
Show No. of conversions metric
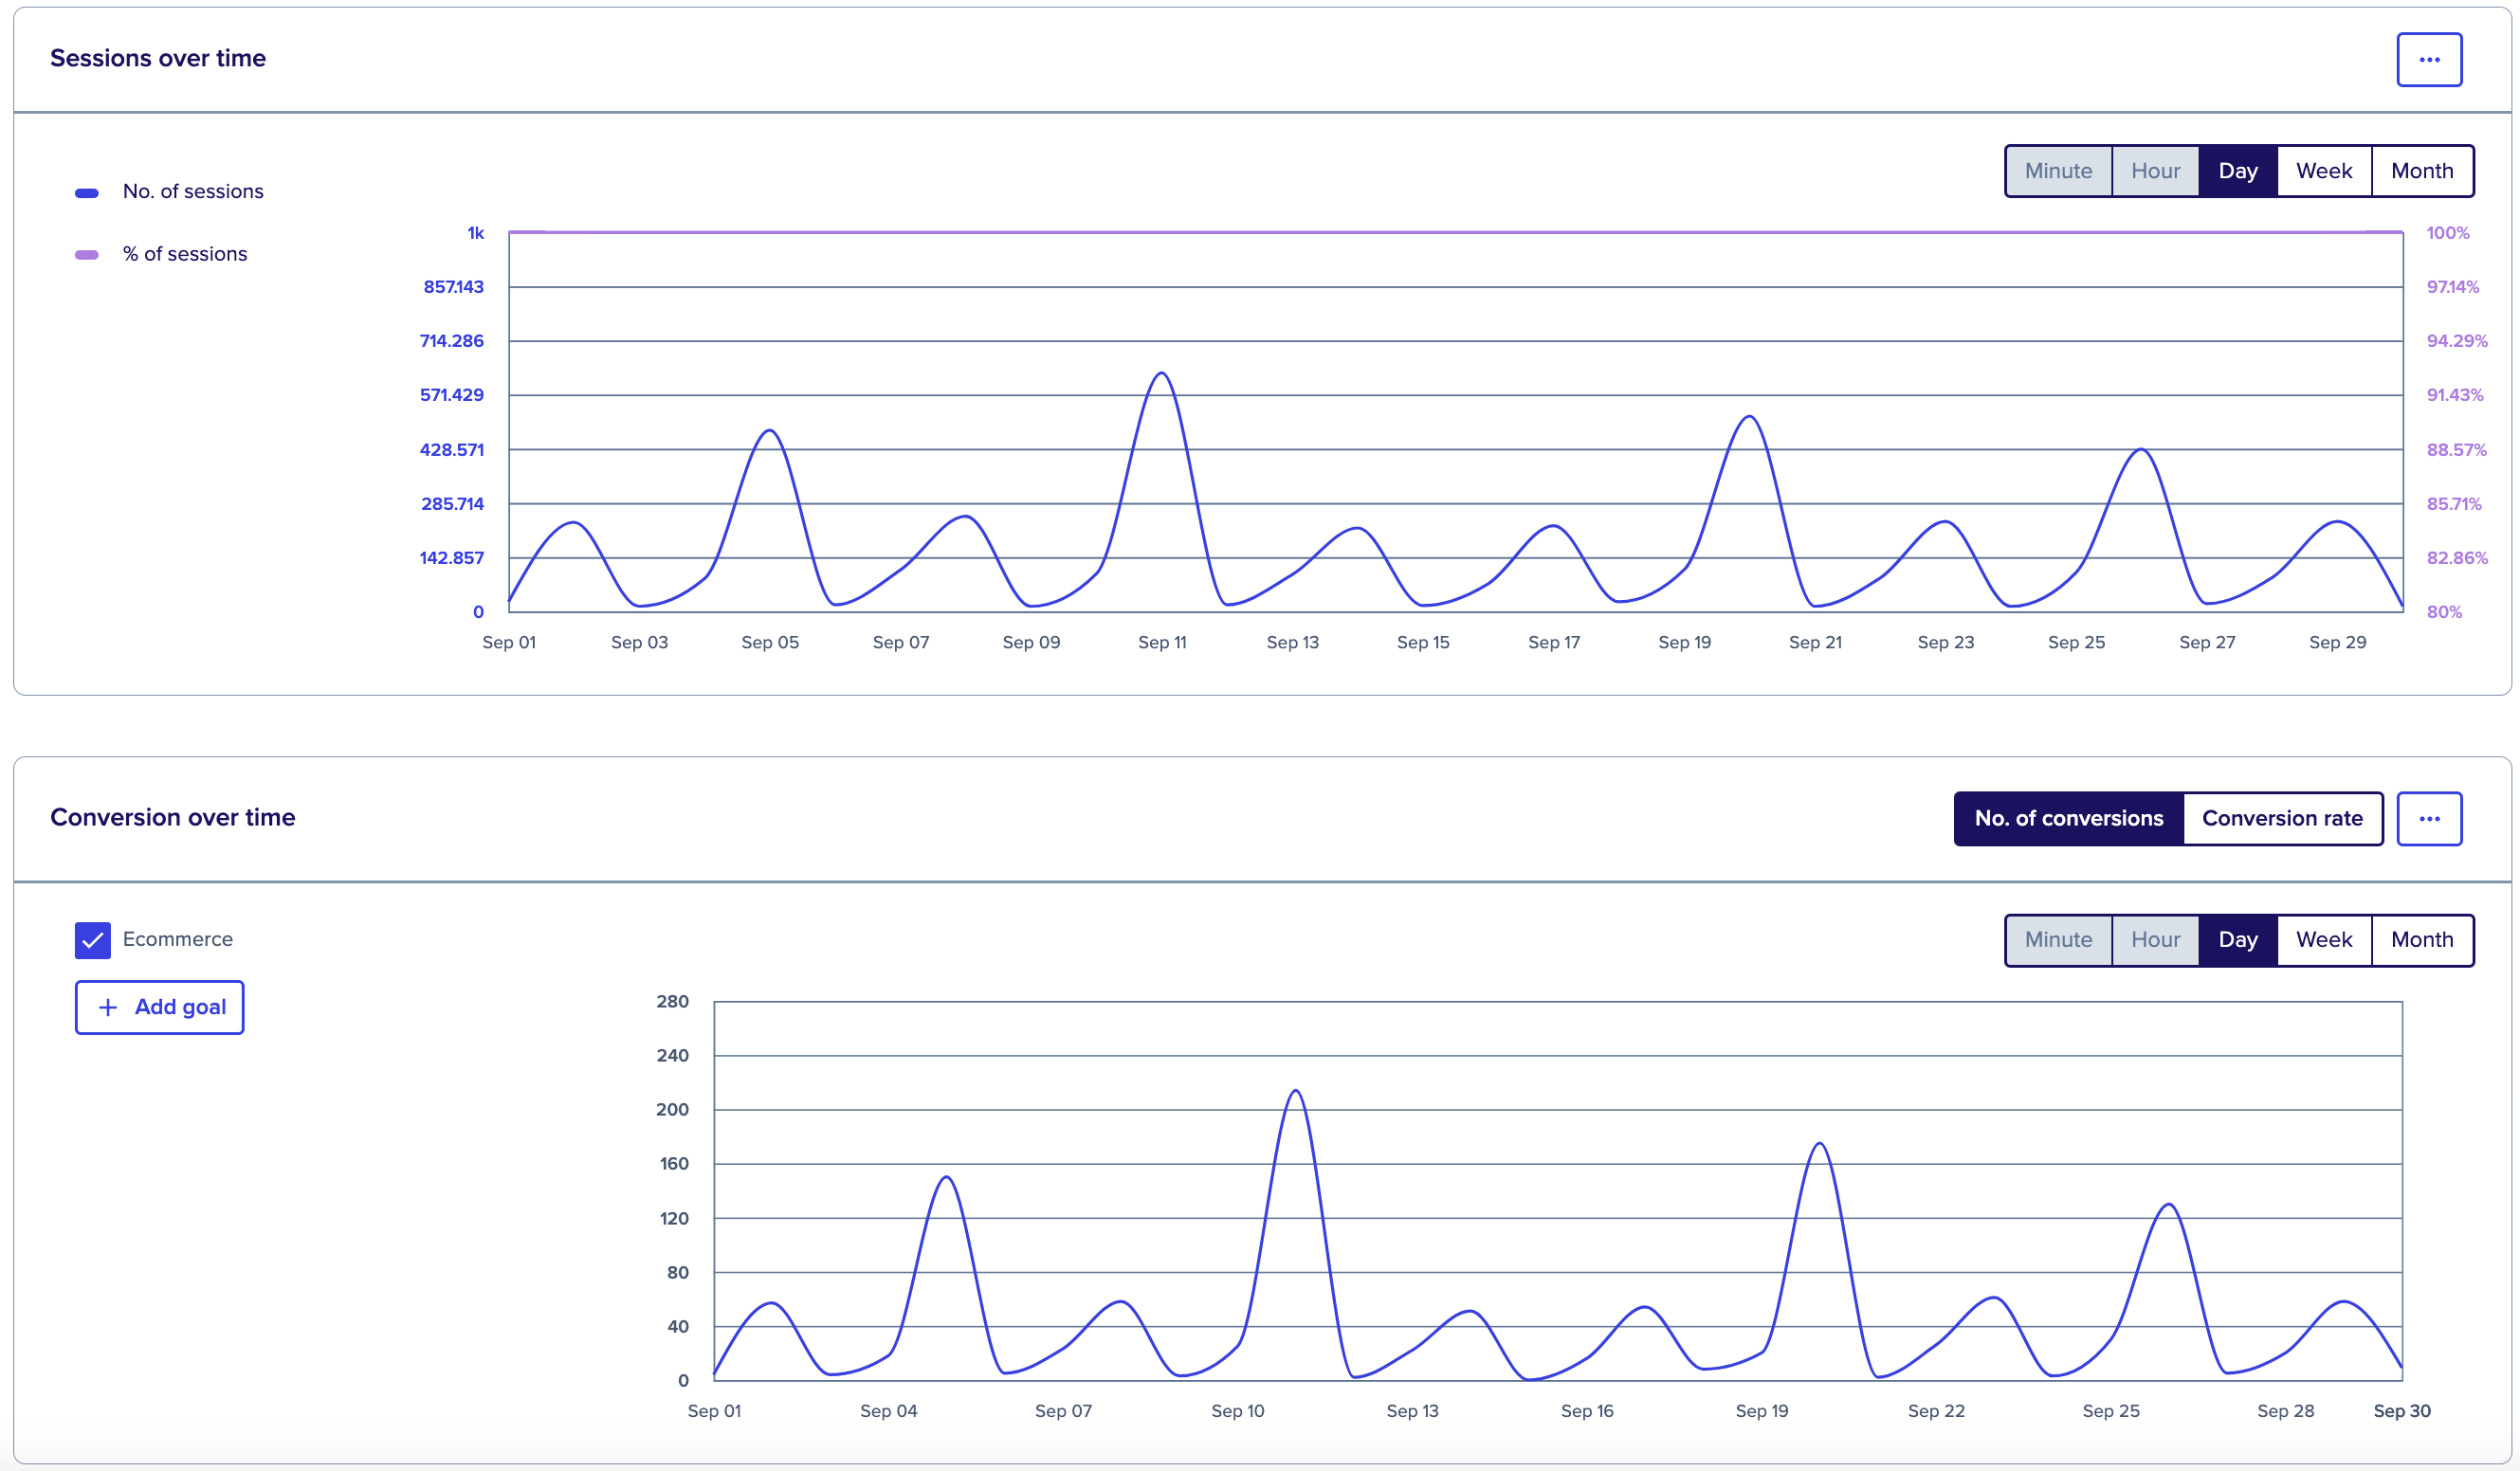(x=2068, y=818)
